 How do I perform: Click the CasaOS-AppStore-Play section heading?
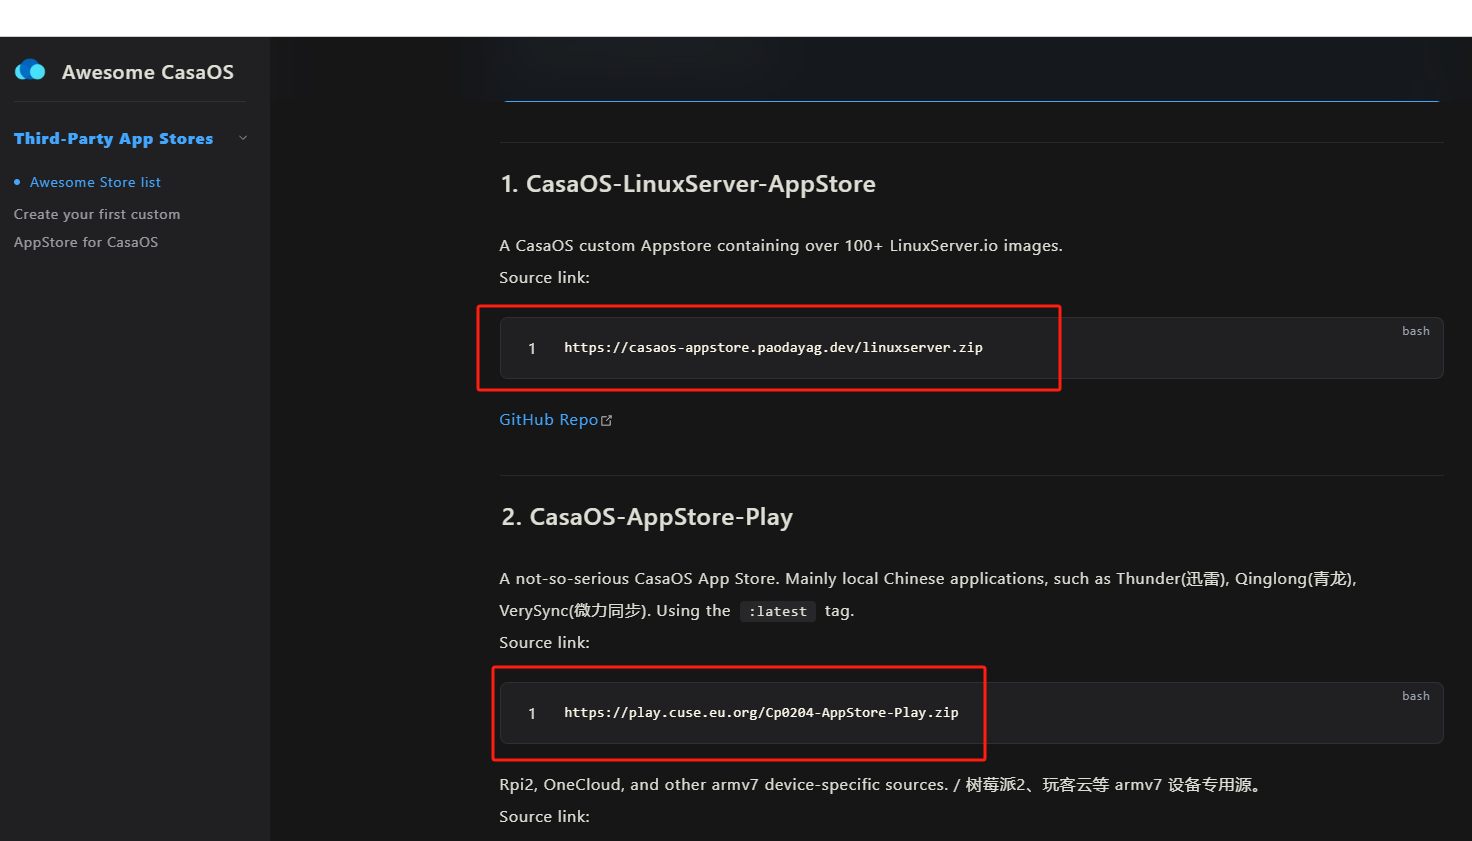(x=647, y=517)
